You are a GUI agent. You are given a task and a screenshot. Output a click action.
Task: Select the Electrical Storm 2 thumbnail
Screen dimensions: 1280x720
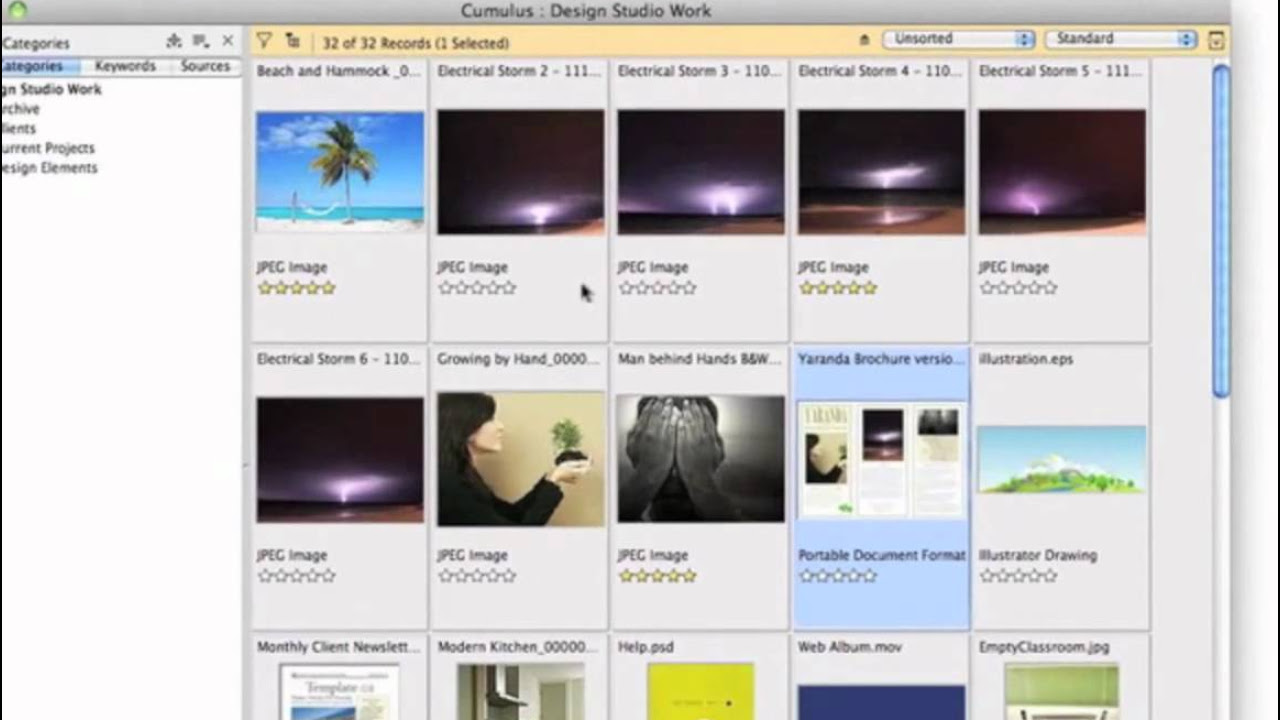520,172
